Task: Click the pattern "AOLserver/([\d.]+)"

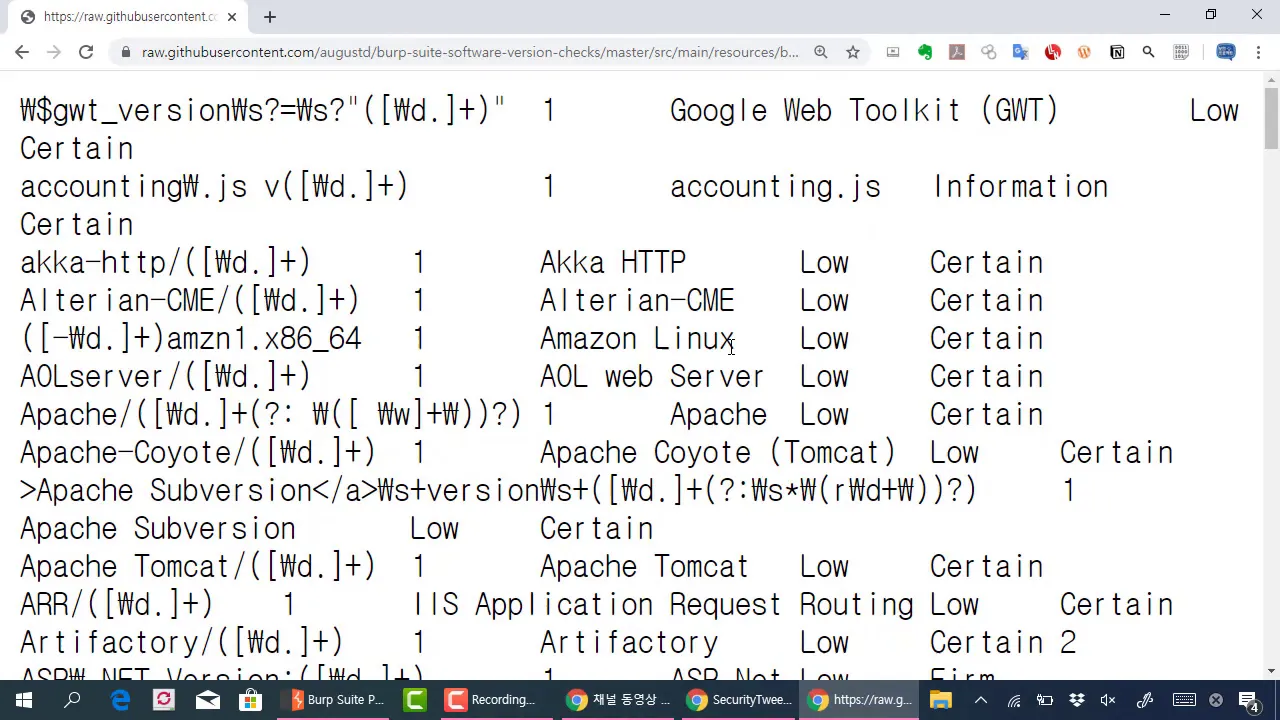Action: tap(166, 376)
